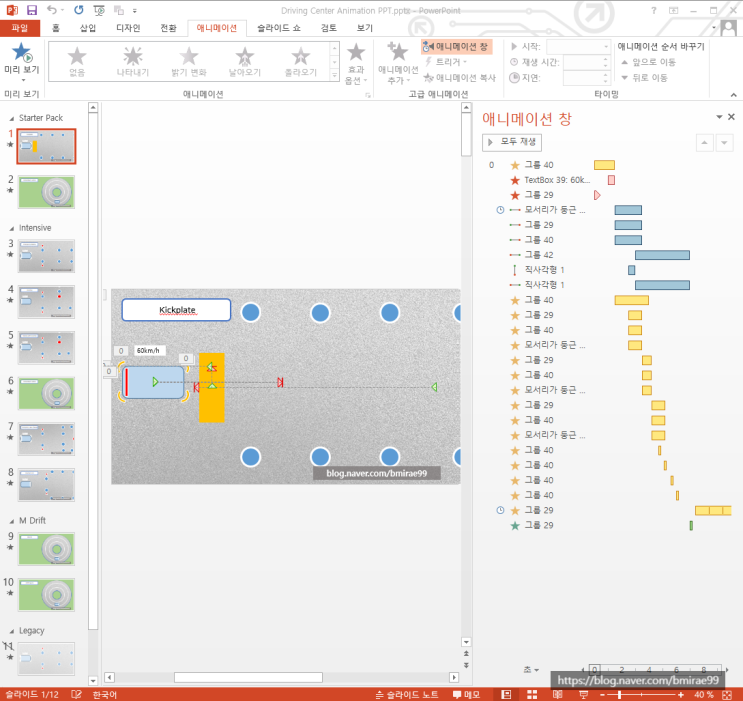
Task: Collapse the ribbon with chevron
Action: 734,95
